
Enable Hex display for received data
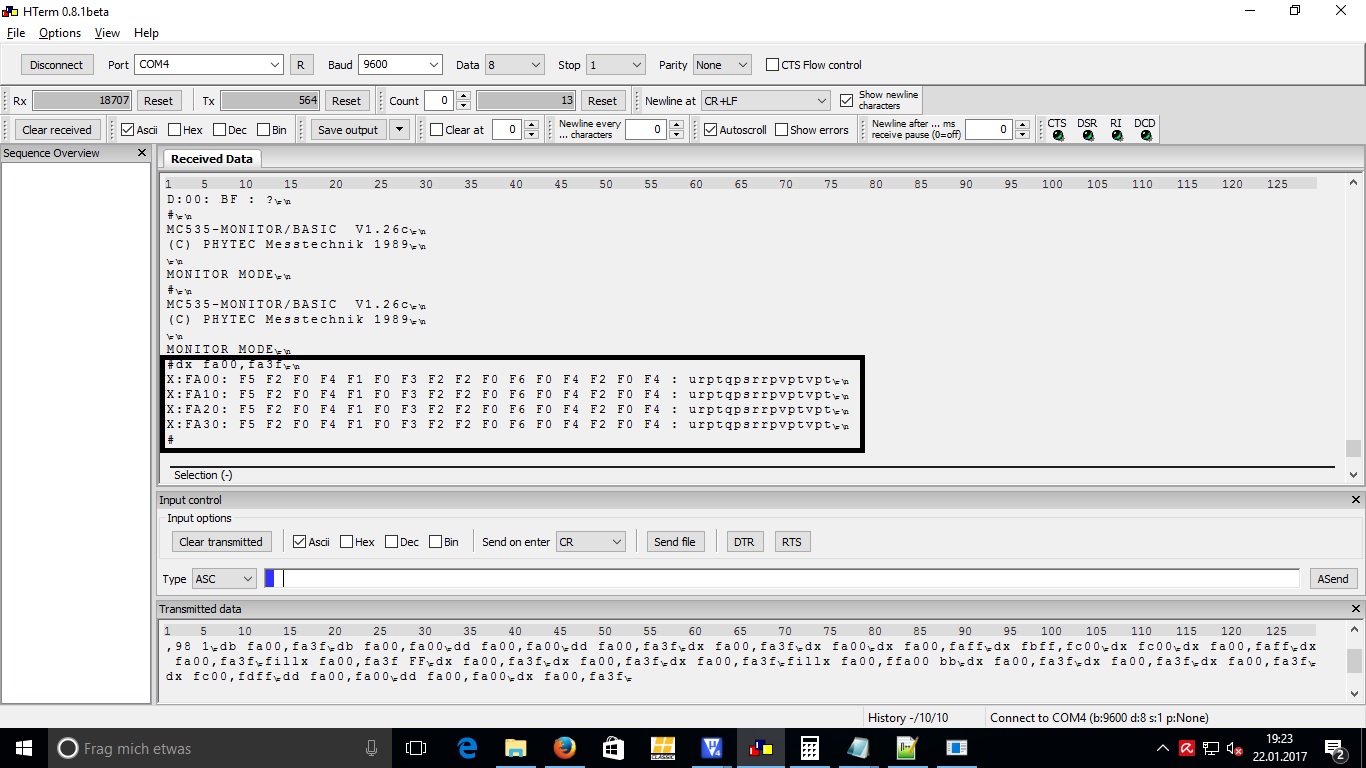(x=174, y=130)
